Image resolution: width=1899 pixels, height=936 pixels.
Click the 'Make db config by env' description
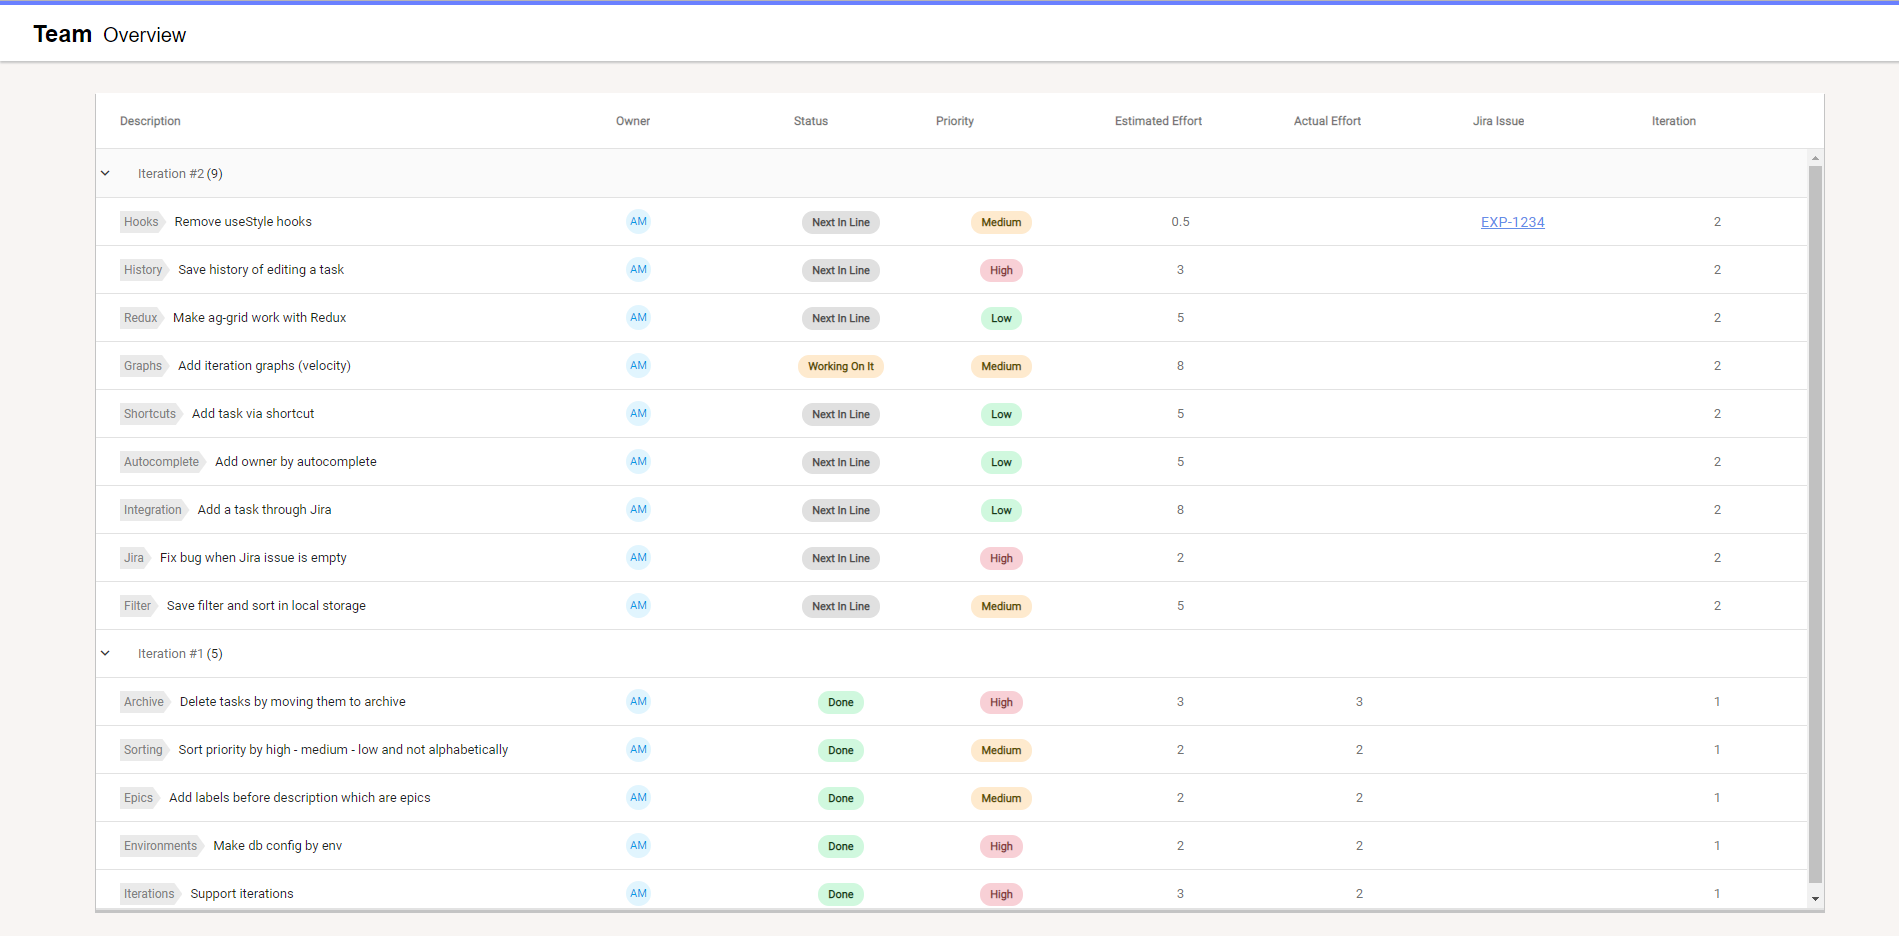[x=277, y=846]
